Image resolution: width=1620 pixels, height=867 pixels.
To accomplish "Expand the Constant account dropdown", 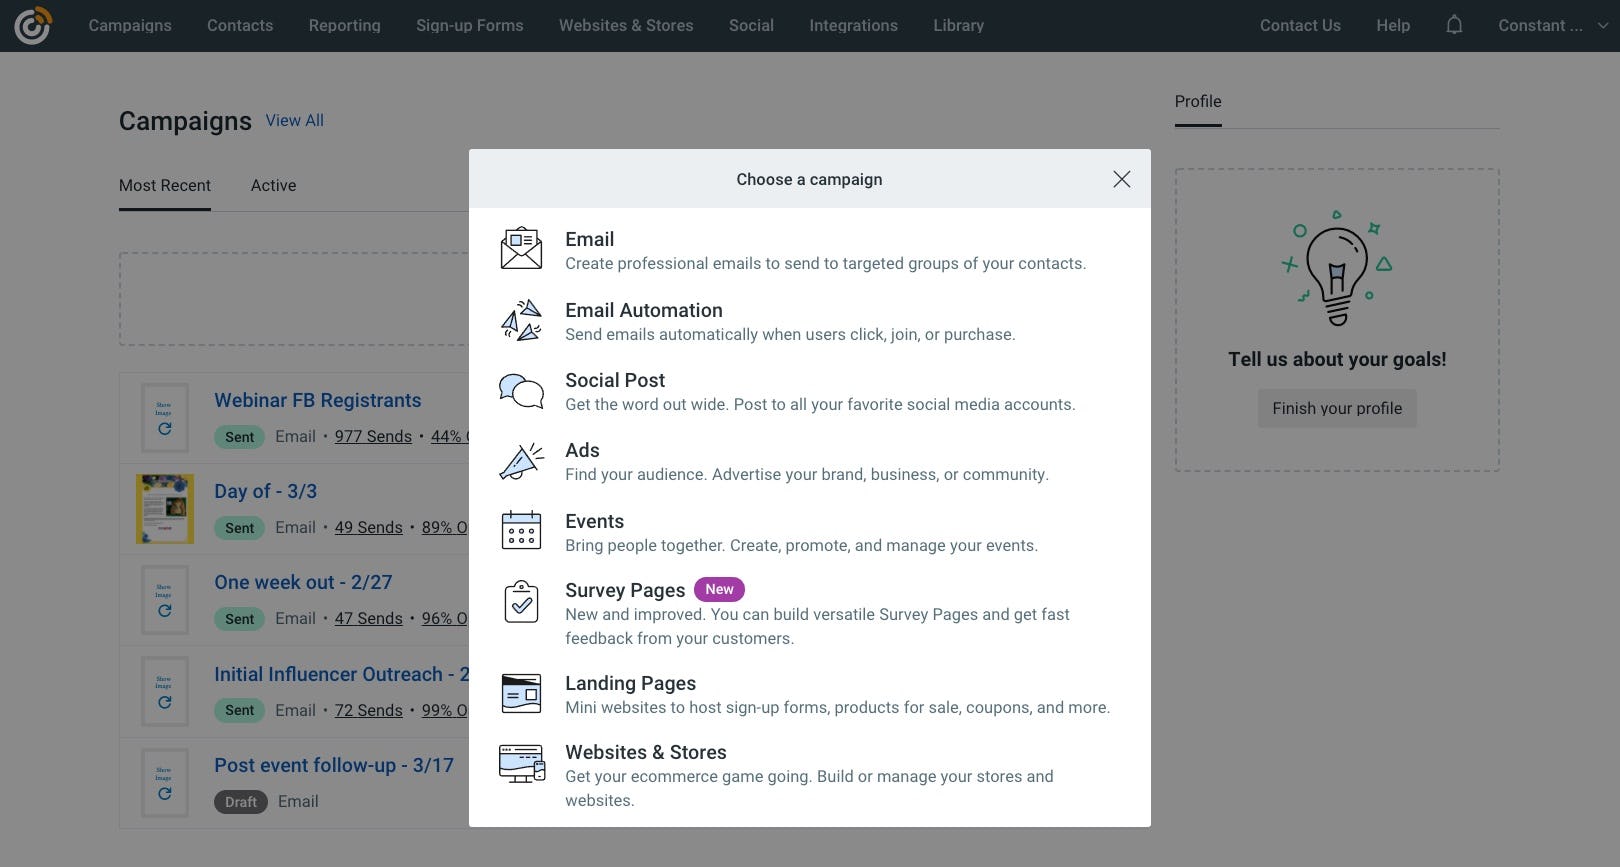I will click(1552, 26).
